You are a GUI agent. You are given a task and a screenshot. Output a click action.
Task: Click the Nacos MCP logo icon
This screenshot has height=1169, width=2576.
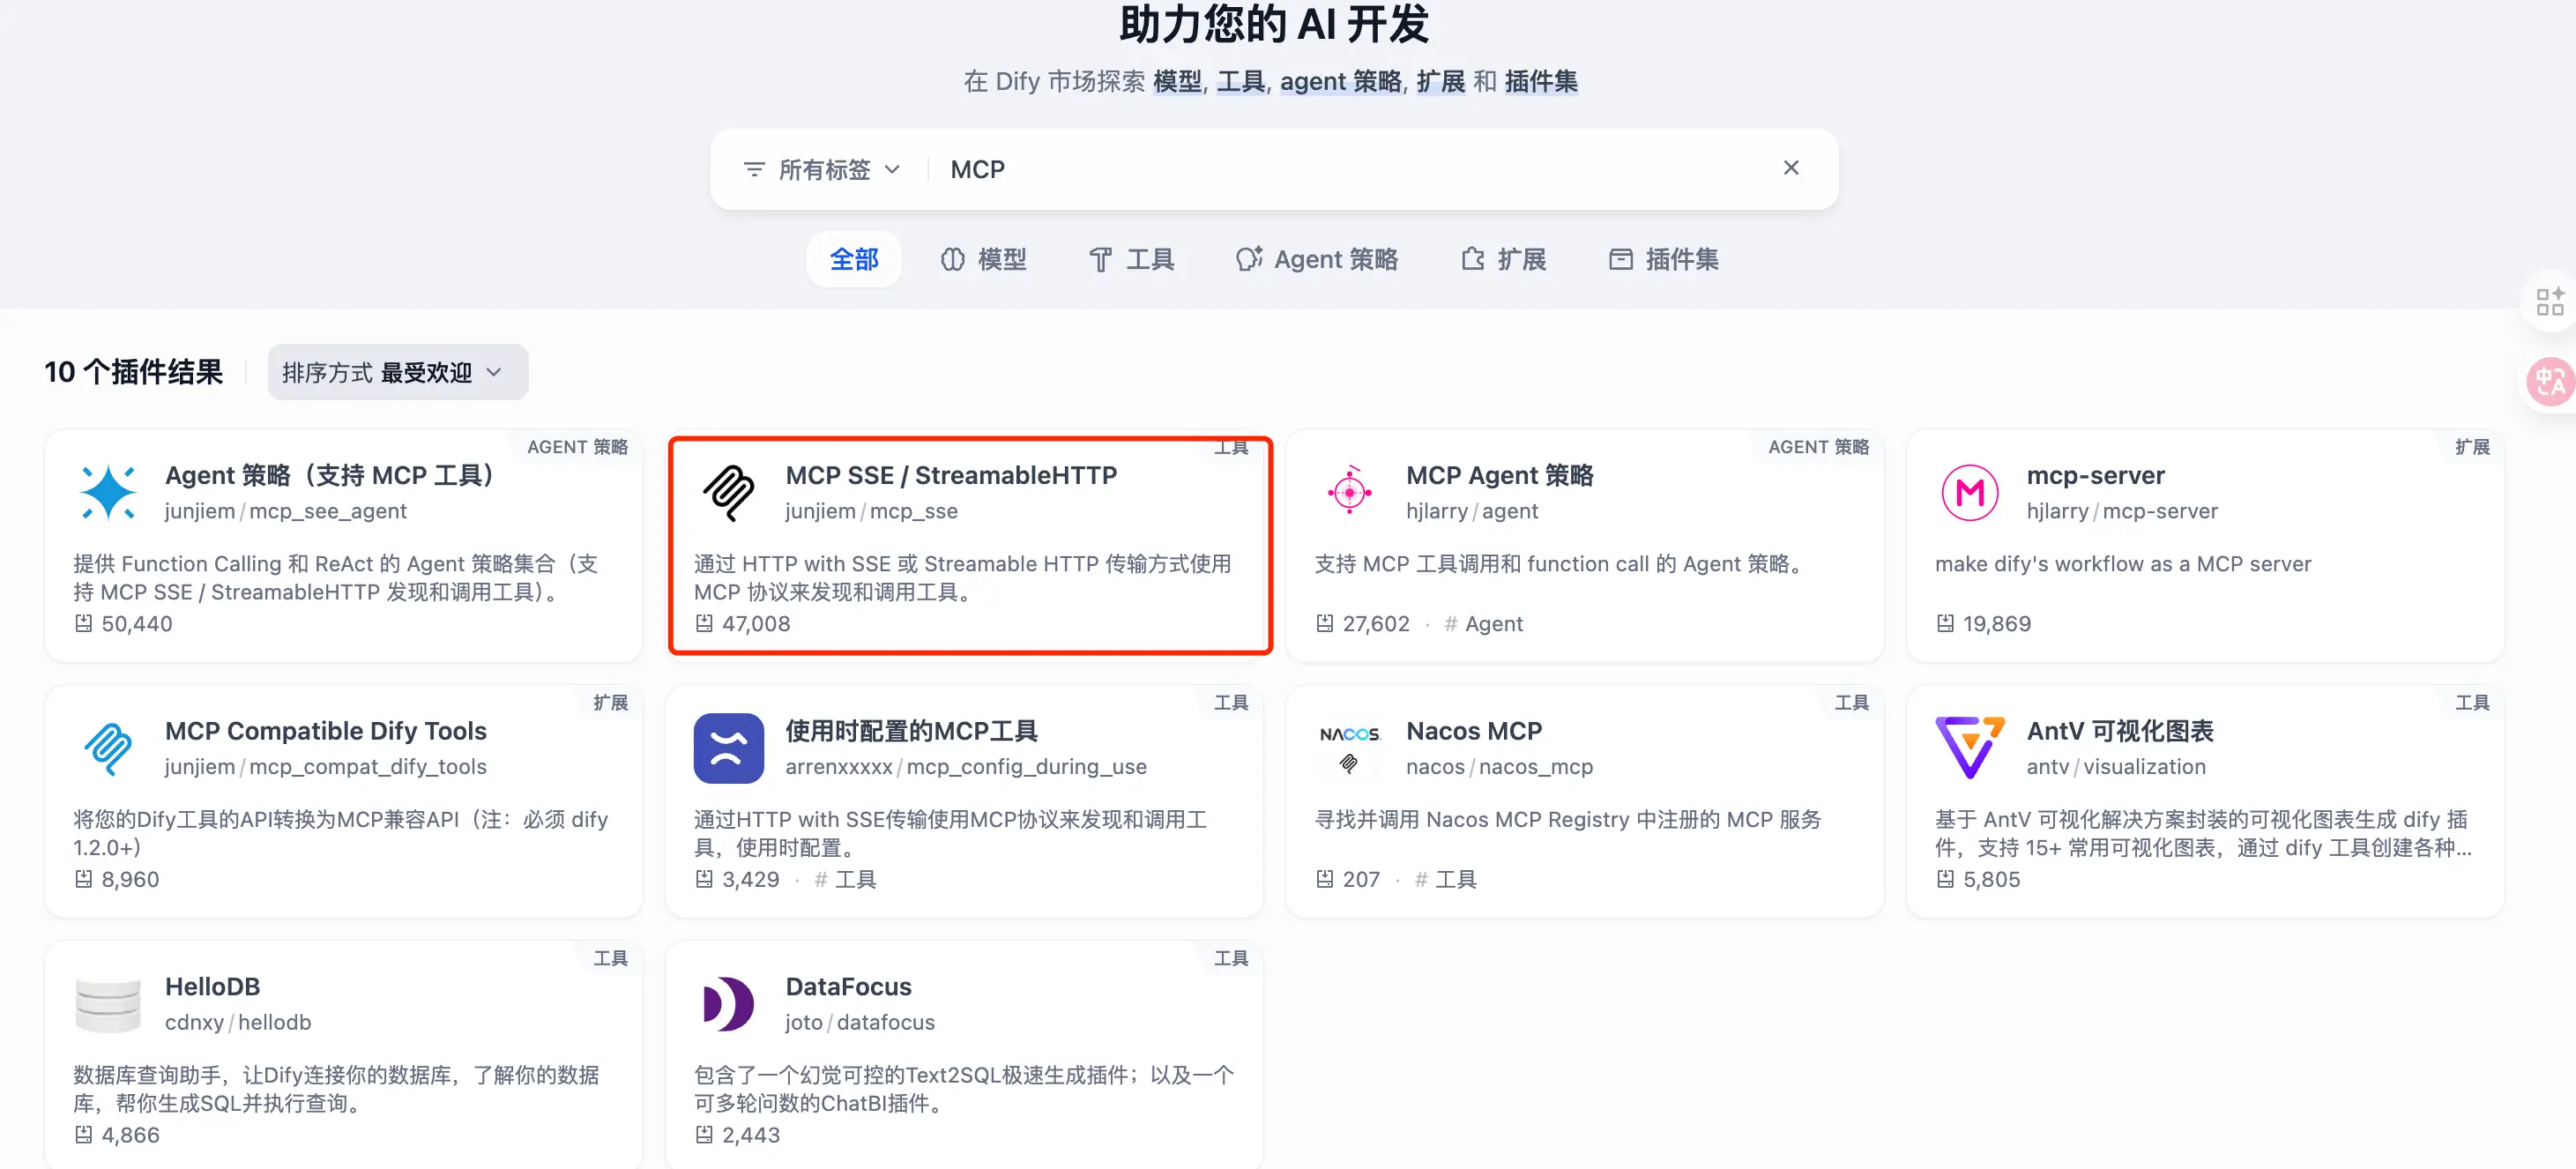tap(1349, 747)
